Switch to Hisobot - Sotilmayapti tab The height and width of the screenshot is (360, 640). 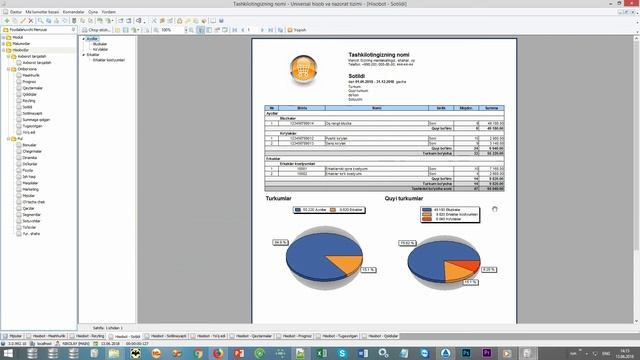click(165, 336)
